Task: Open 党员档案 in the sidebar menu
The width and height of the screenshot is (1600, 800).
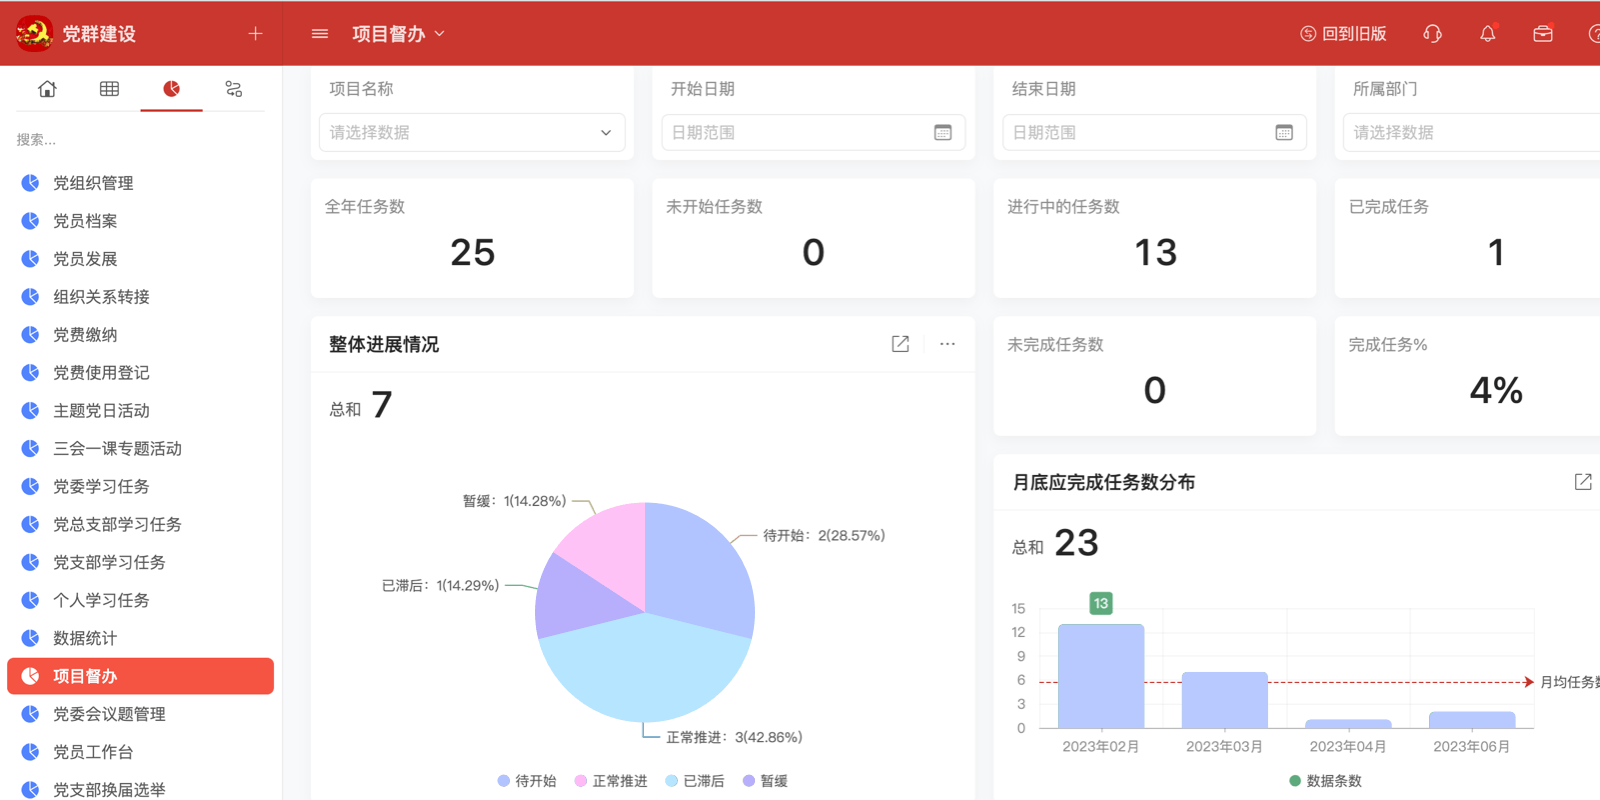Action: point(85,221)
